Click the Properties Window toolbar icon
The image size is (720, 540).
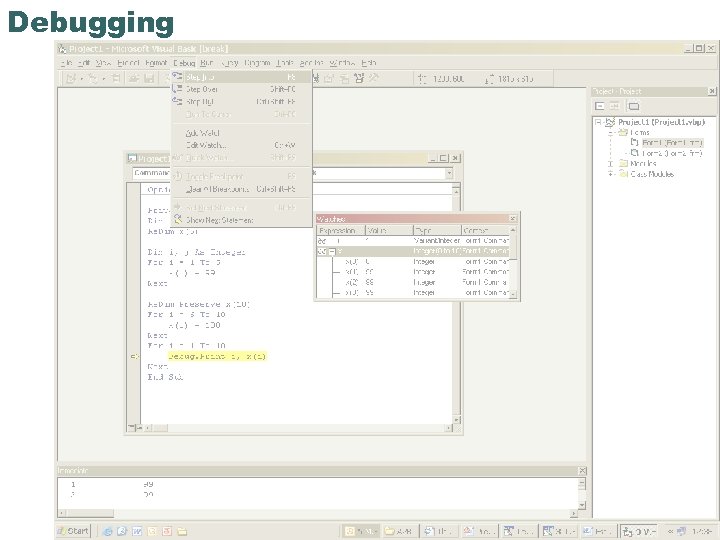point(329,79)
